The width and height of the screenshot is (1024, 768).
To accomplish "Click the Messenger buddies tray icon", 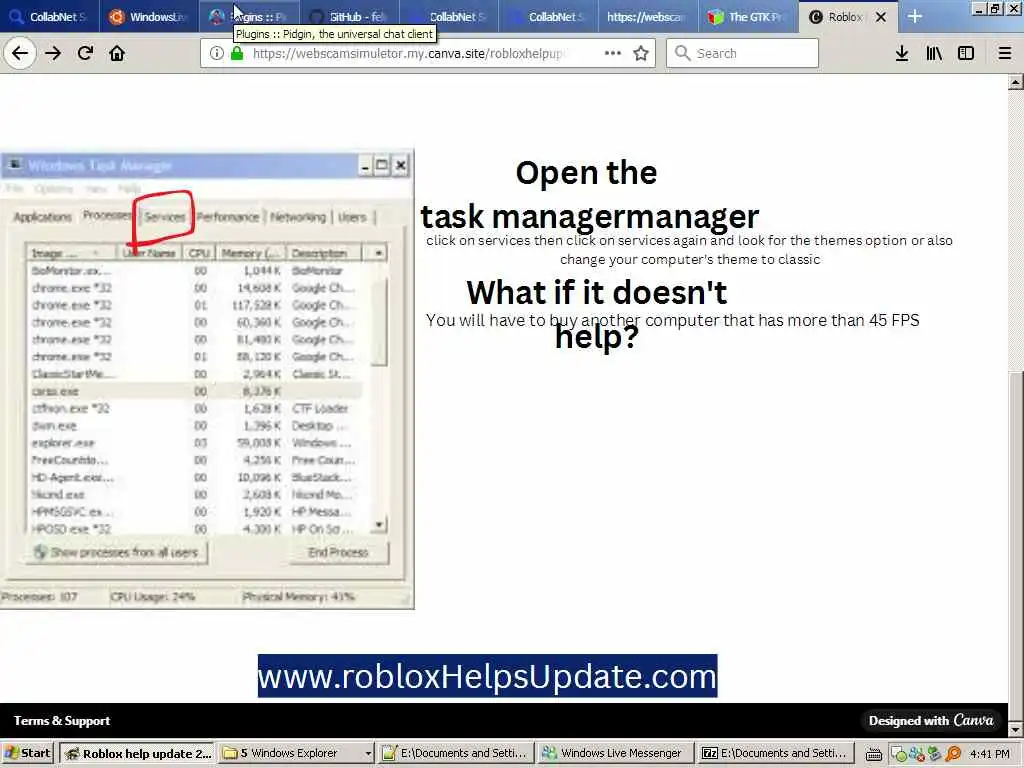I will [x=916, y=754].
